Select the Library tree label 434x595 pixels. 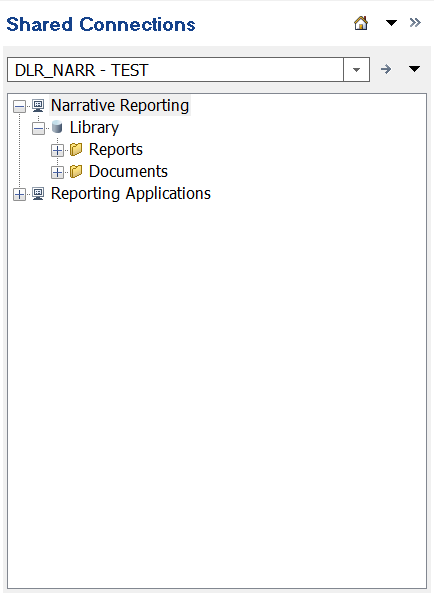click(x=94, y=128)
